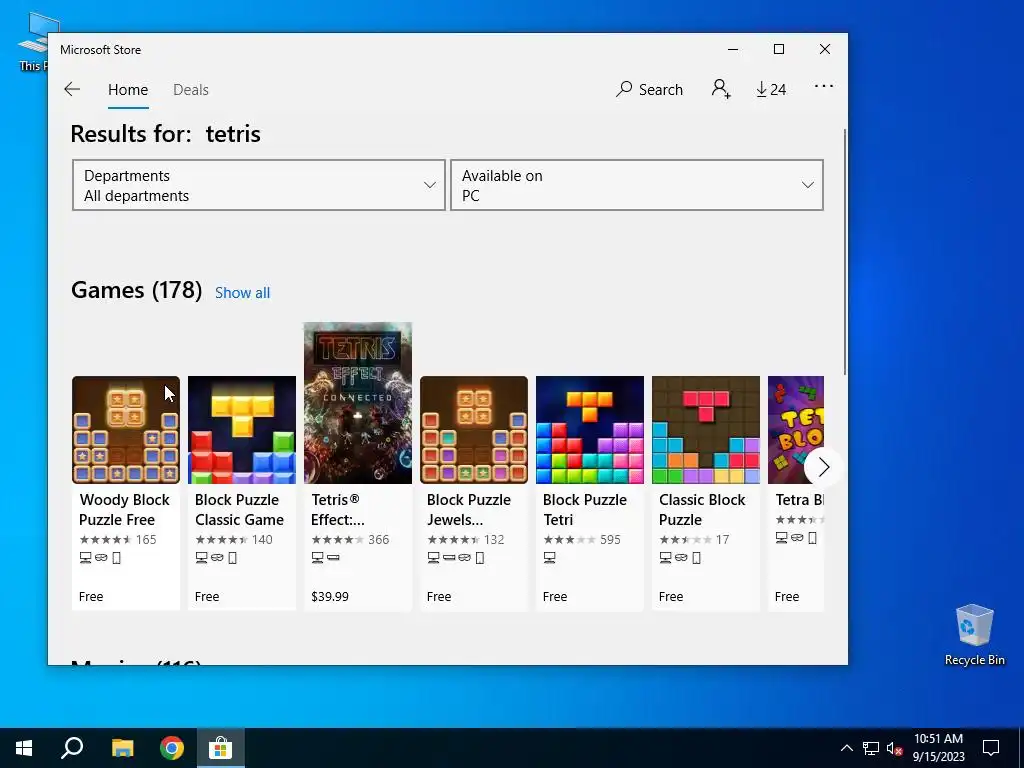
Task: Open File Explorer from taskbar
Action: (122, 748)
